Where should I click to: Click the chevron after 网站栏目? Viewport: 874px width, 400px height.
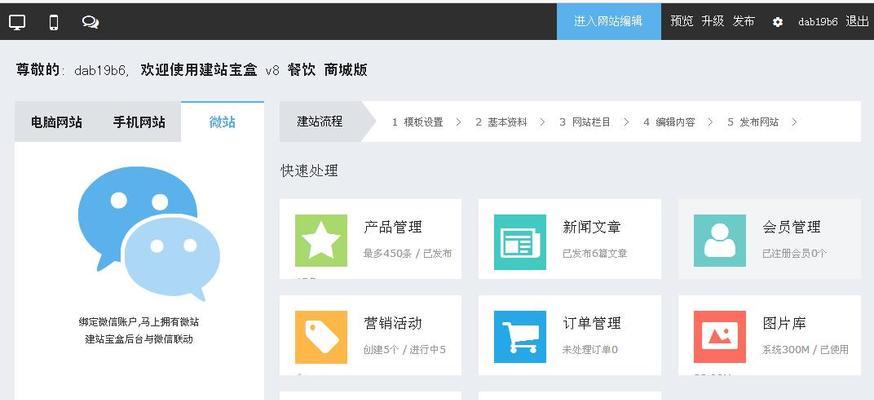click(627, 123)
